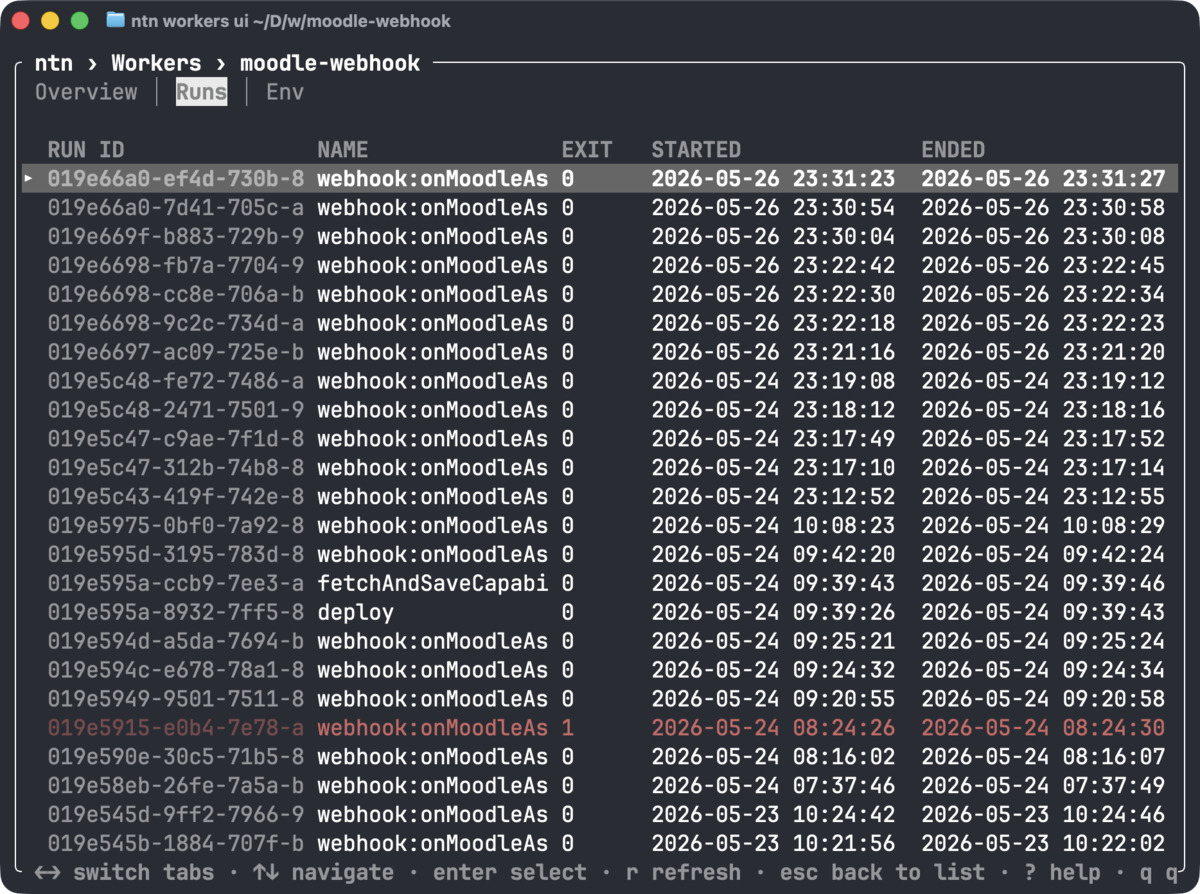The image size is (1200, 894).
Task: Click the folder icon in the title bar
Action: coord(115,20)
